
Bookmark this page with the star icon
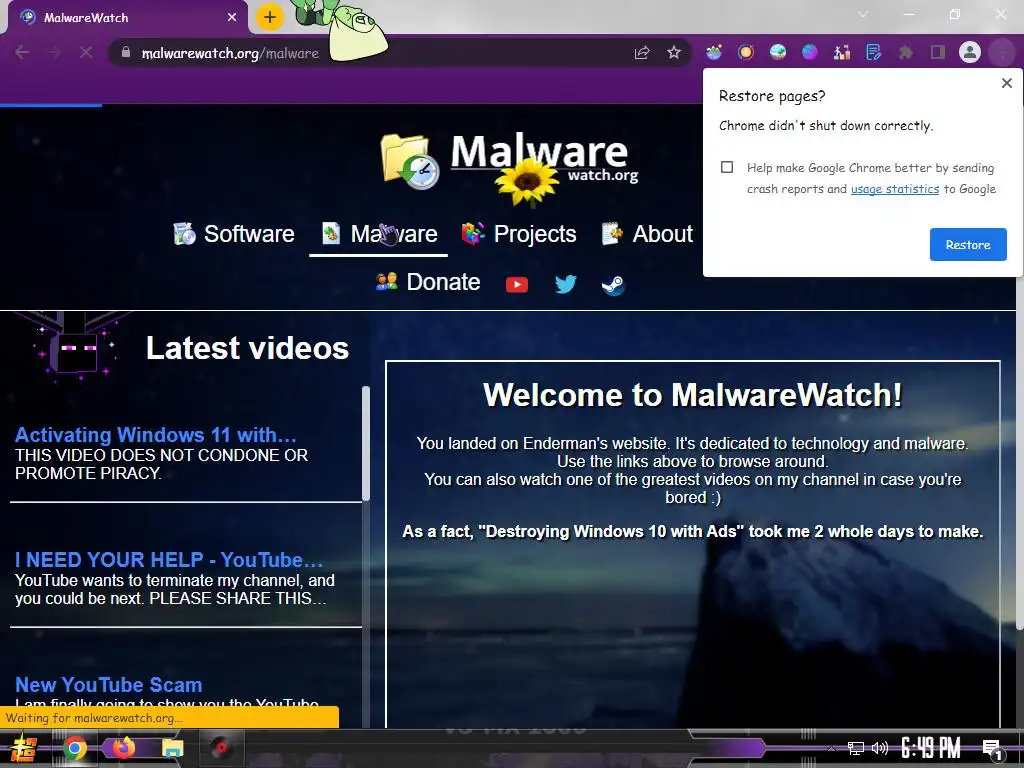point(674,52)
